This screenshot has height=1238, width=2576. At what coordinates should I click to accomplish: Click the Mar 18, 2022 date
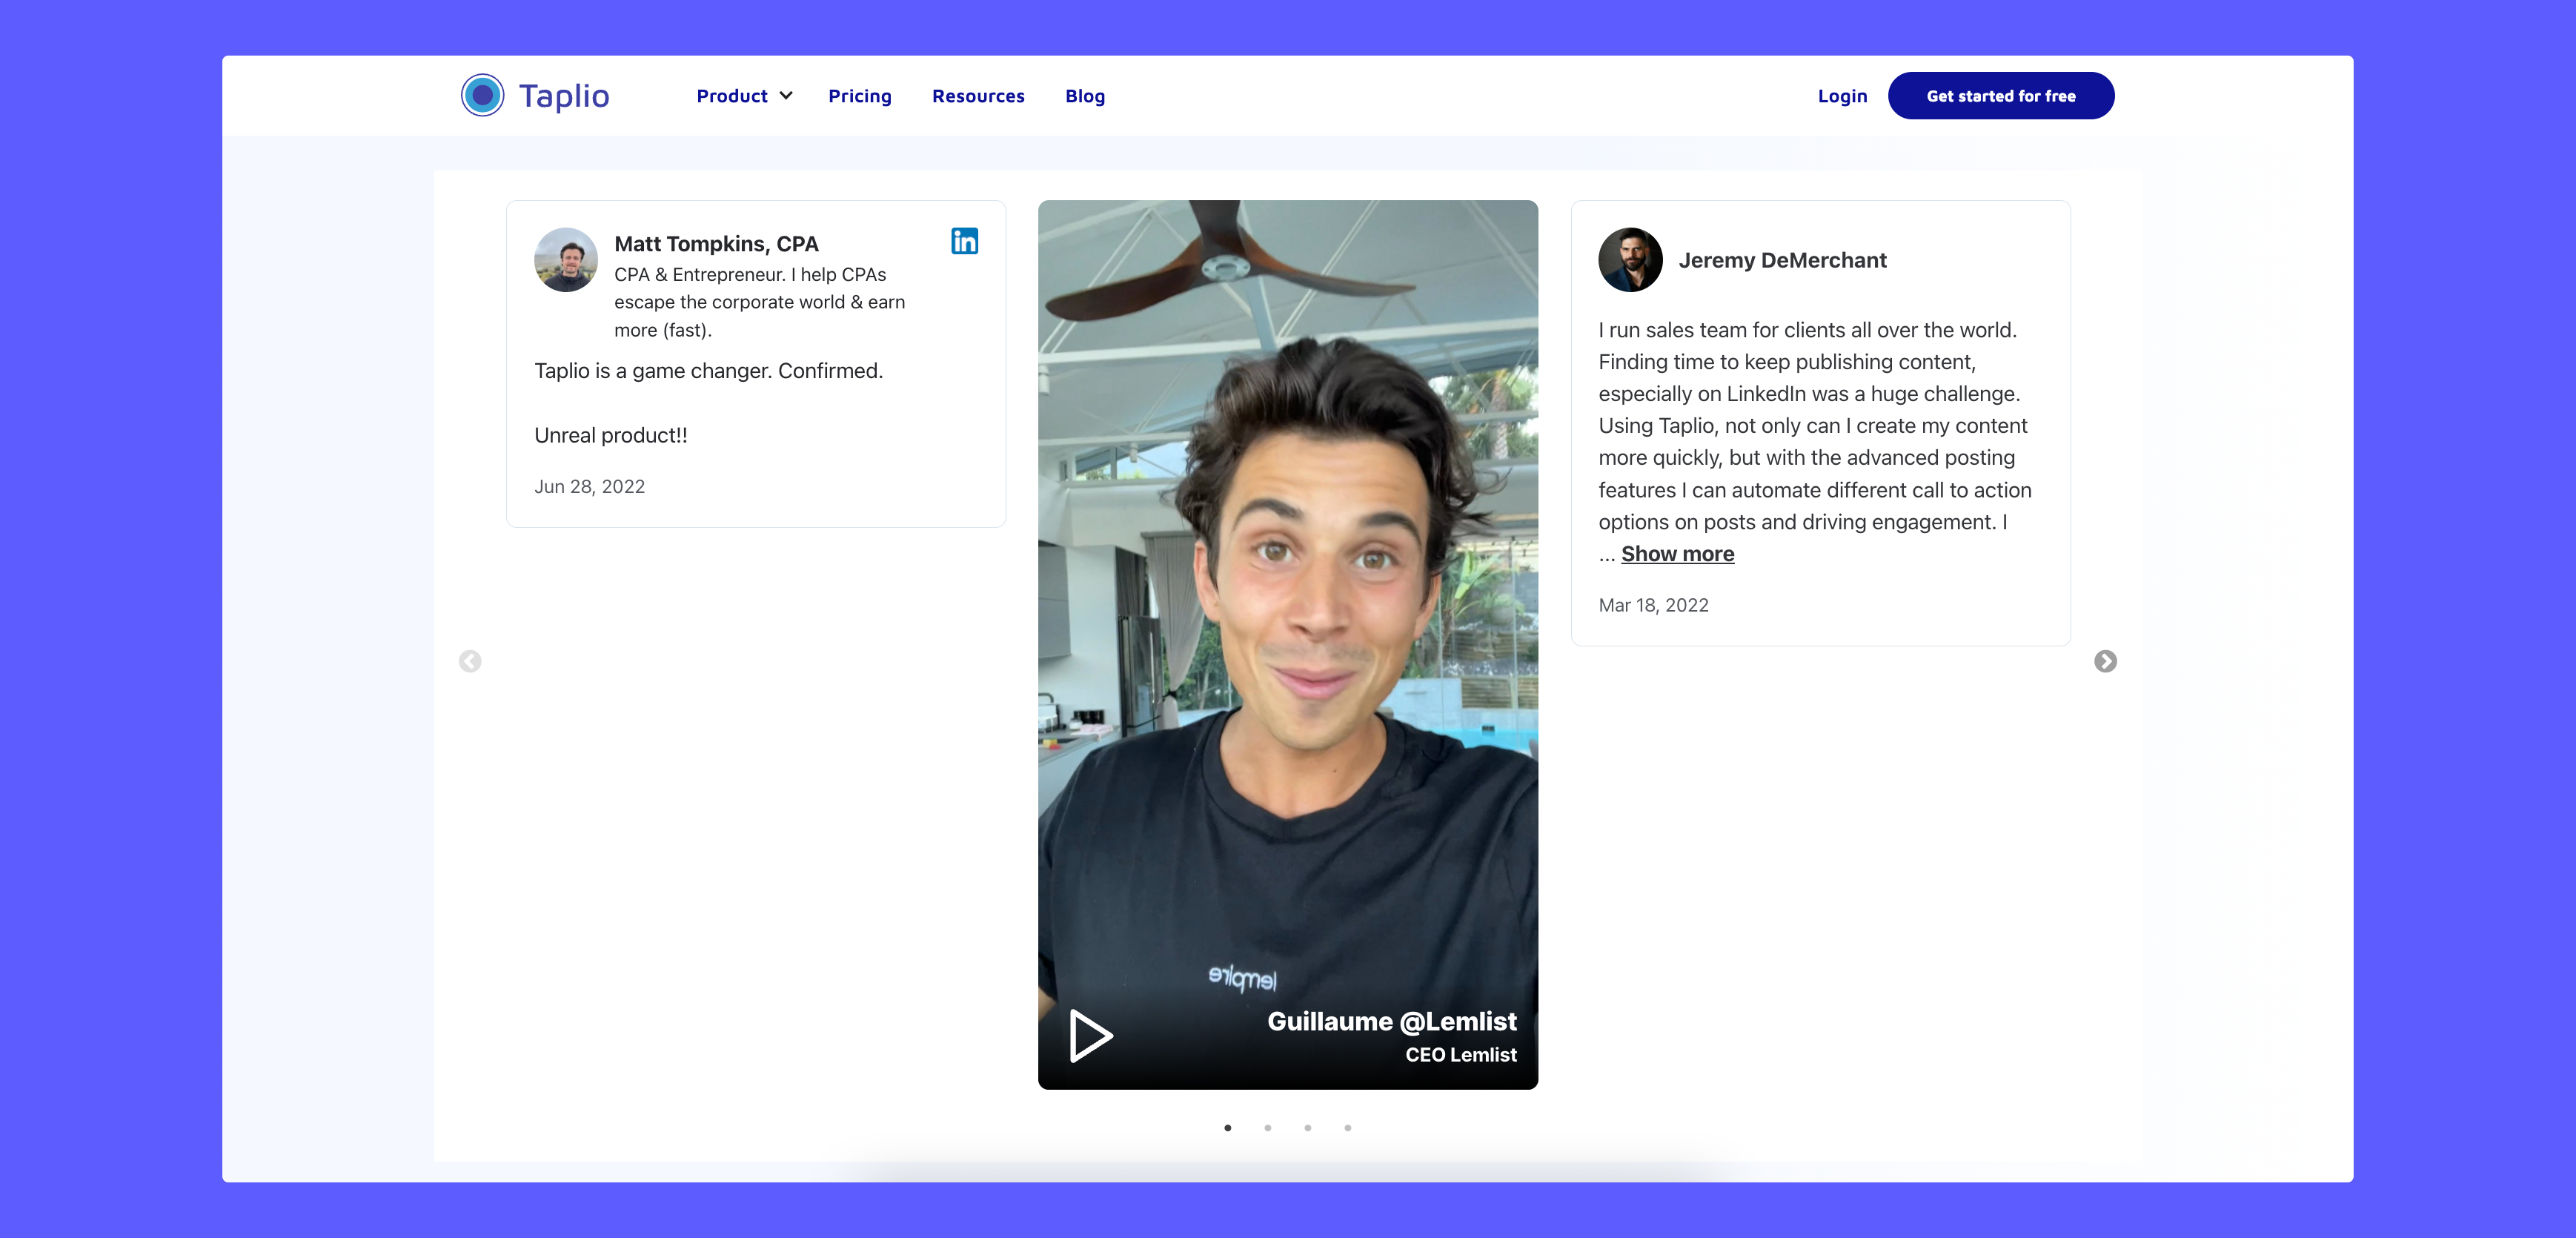(1653, 605)
